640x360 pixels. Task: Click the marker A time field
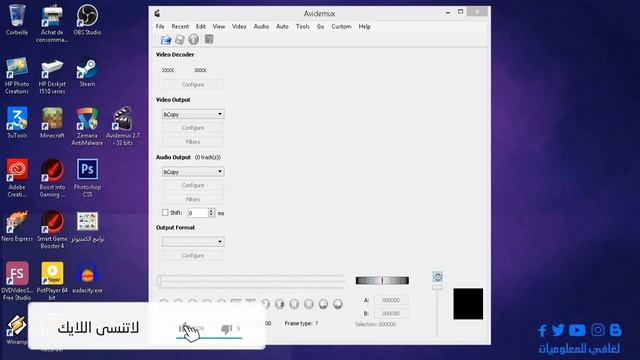coord(391,300)
